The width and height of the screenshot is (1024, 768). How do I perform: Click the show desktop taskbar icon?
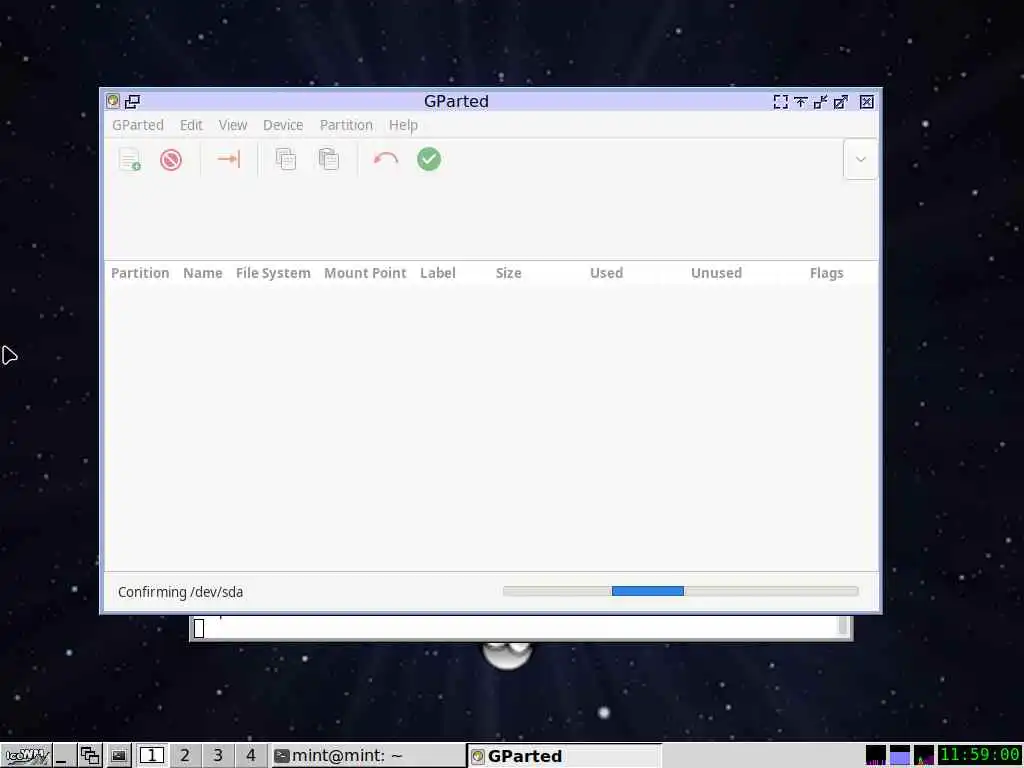(x=63, y=756)
